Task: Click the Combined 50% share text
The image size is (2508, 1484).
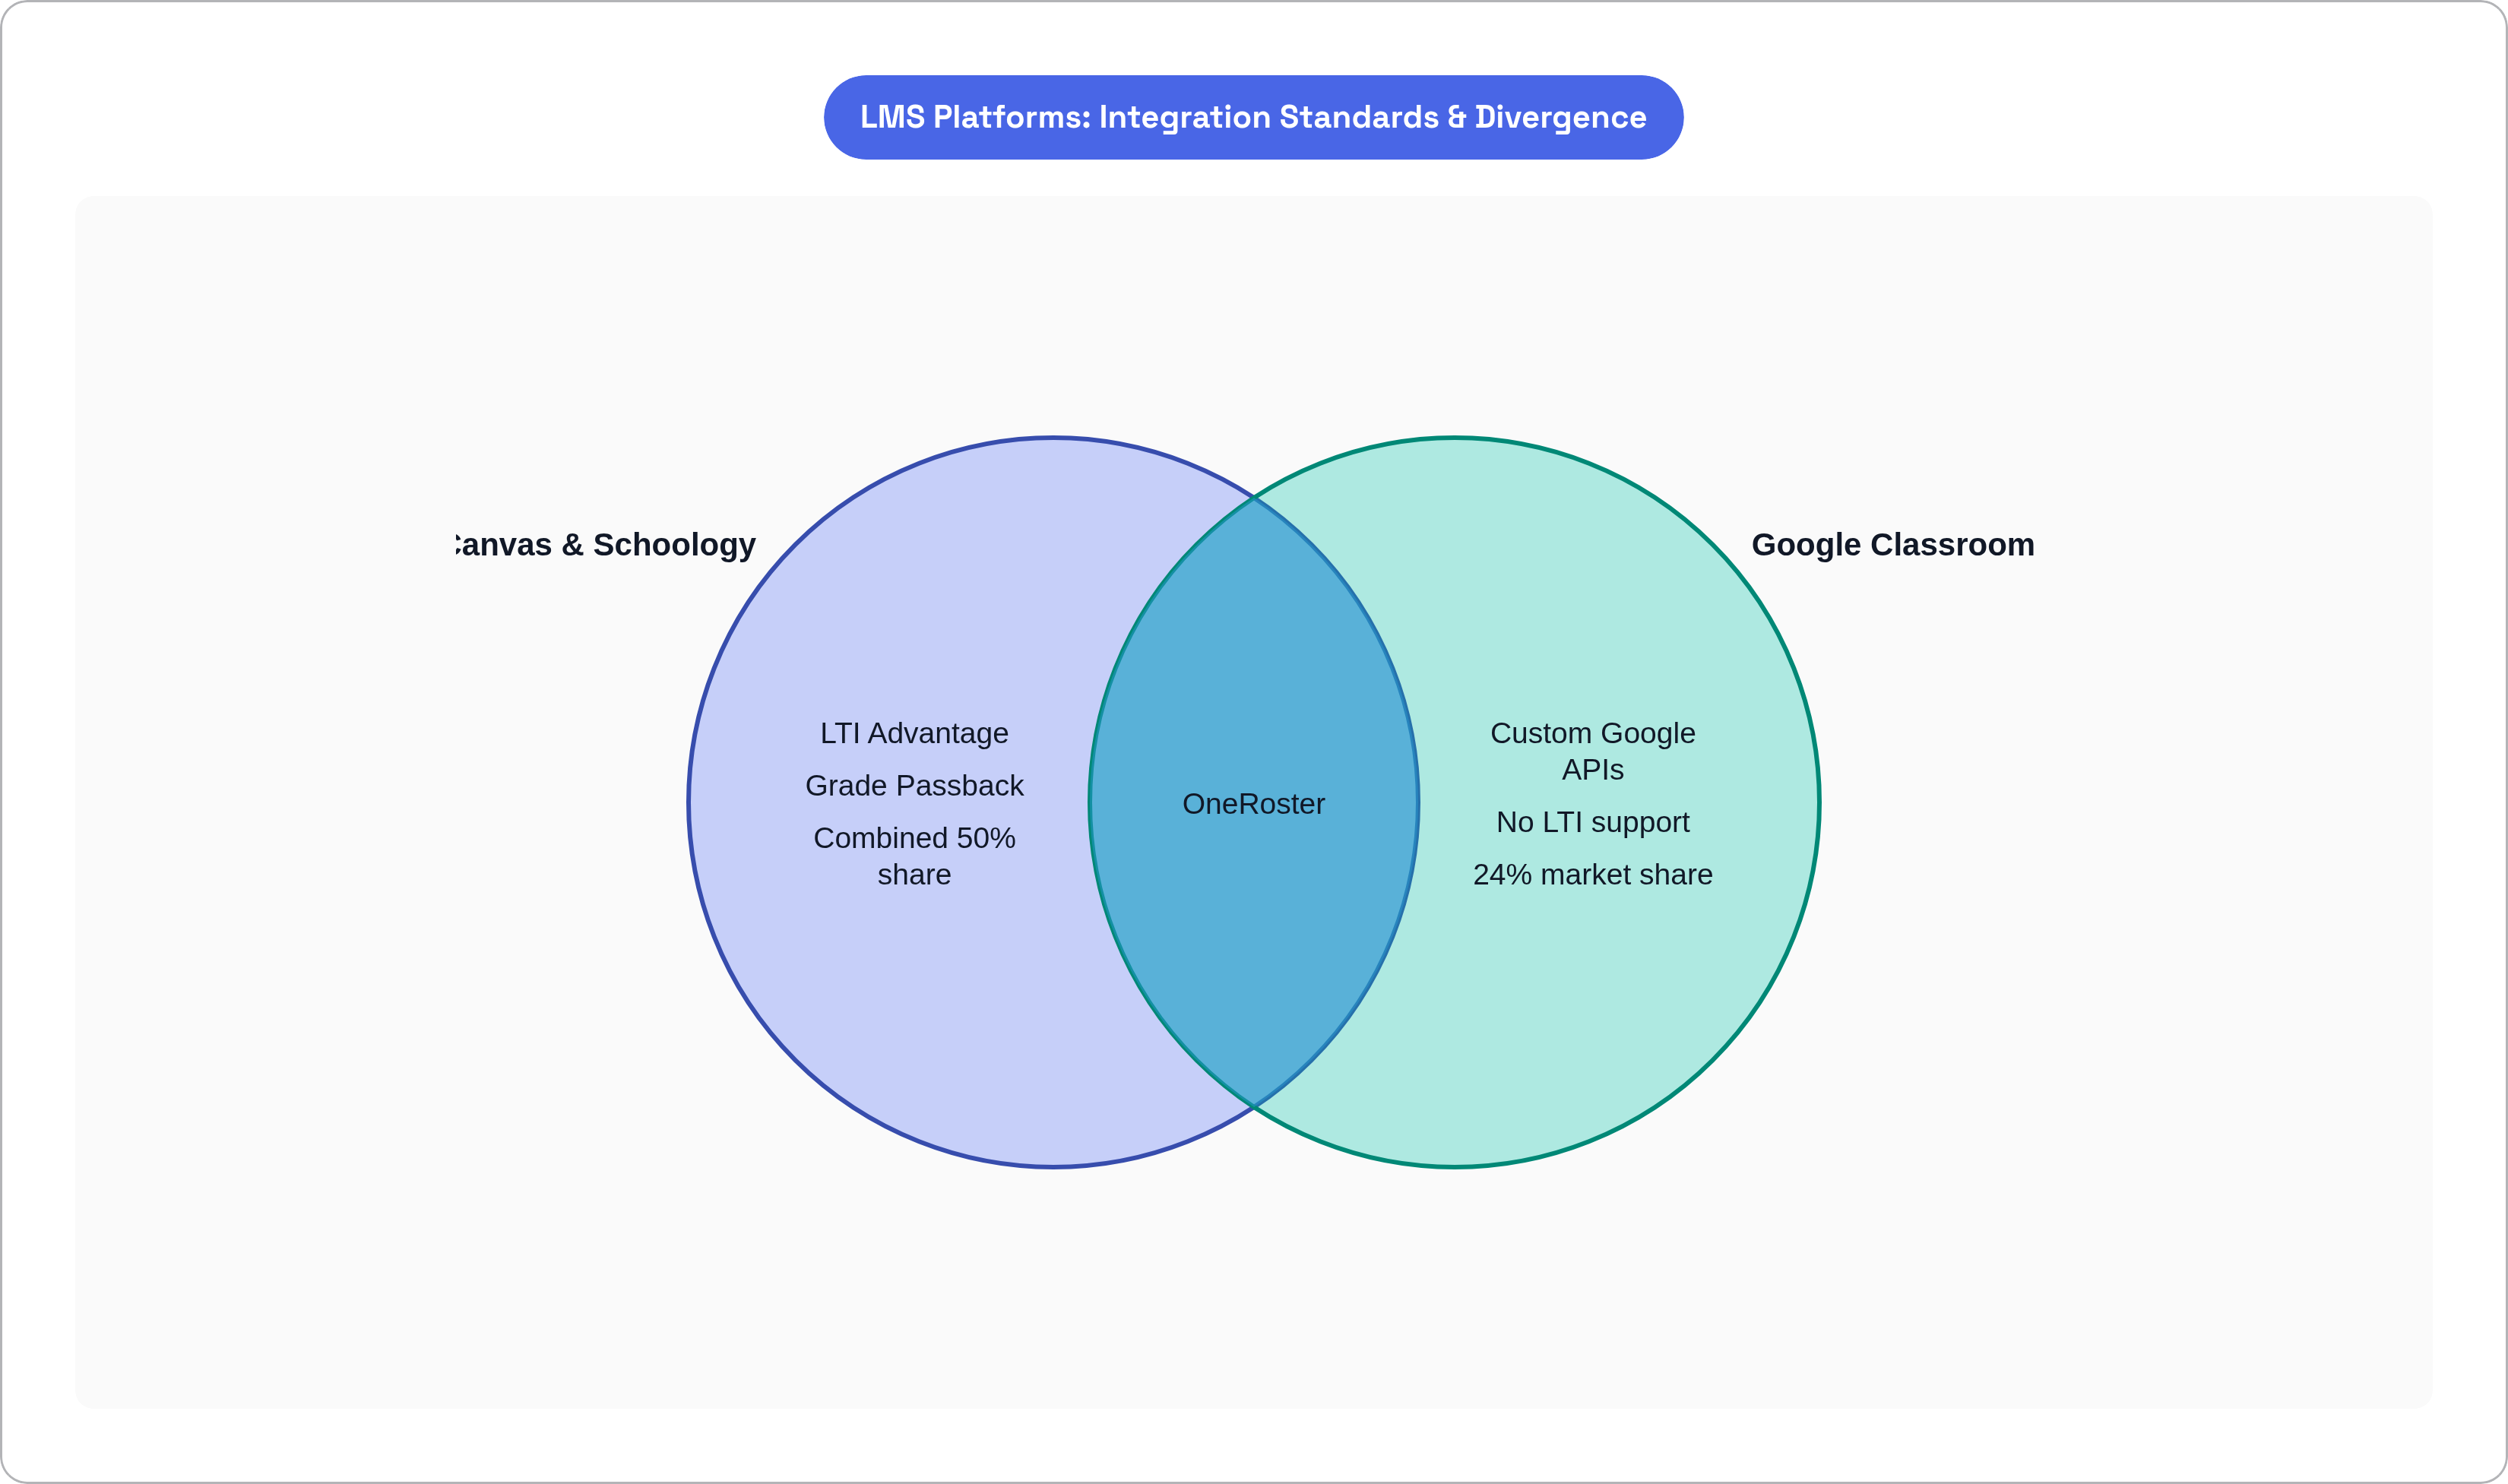Action: [914, 856]
